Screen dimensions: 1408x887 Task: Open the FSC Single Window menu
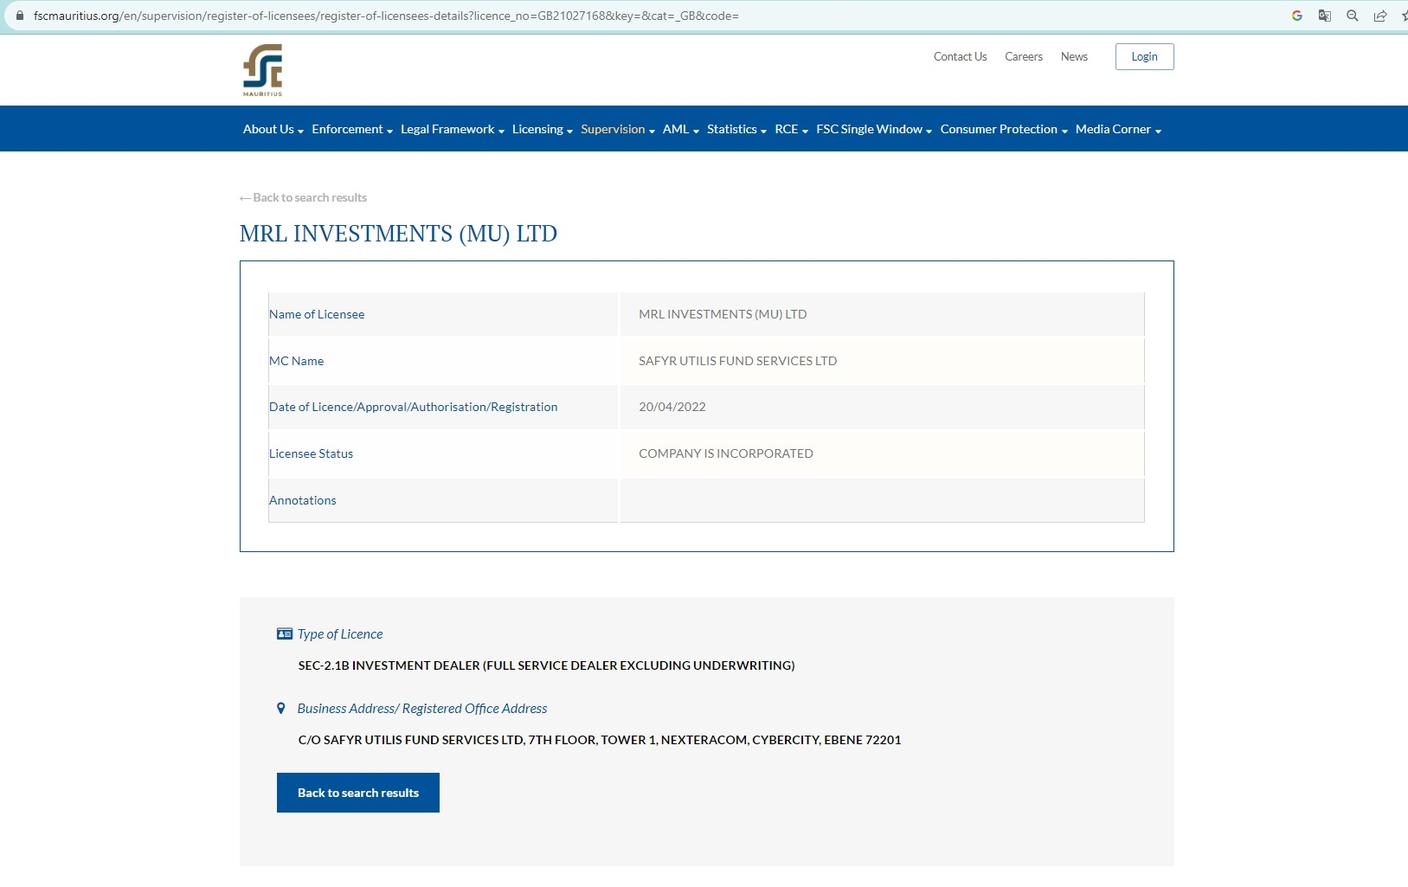tap(874, 129)
